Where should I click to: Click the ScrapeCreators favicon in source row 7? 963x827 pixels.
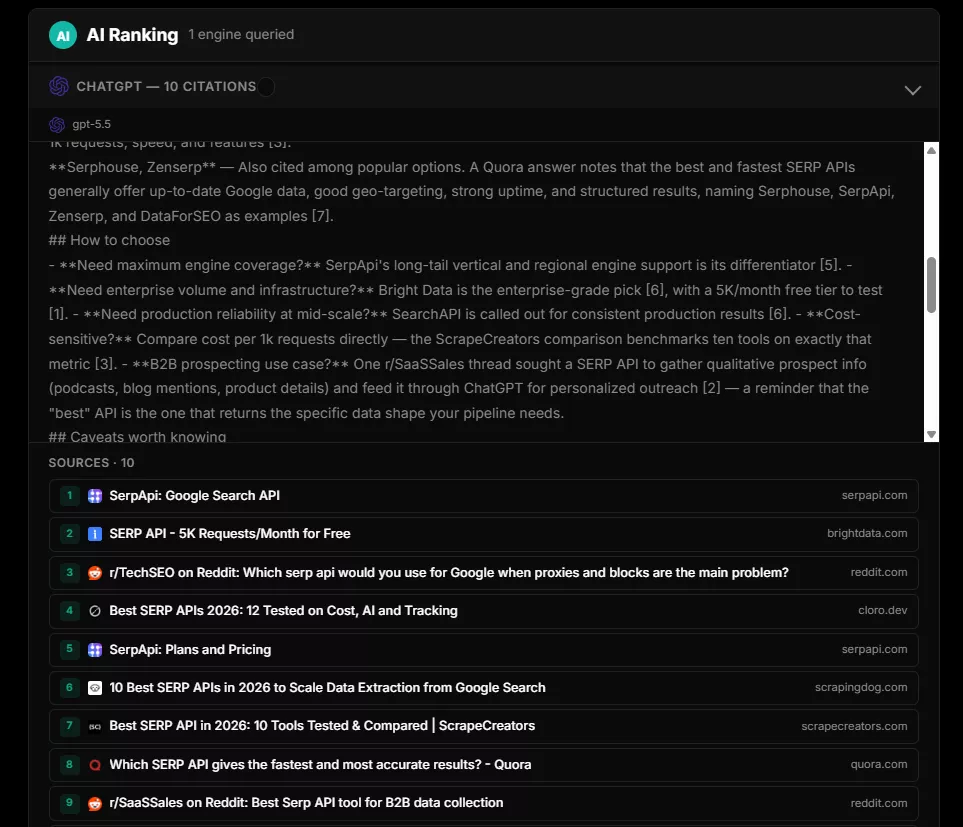click(95, 726)
